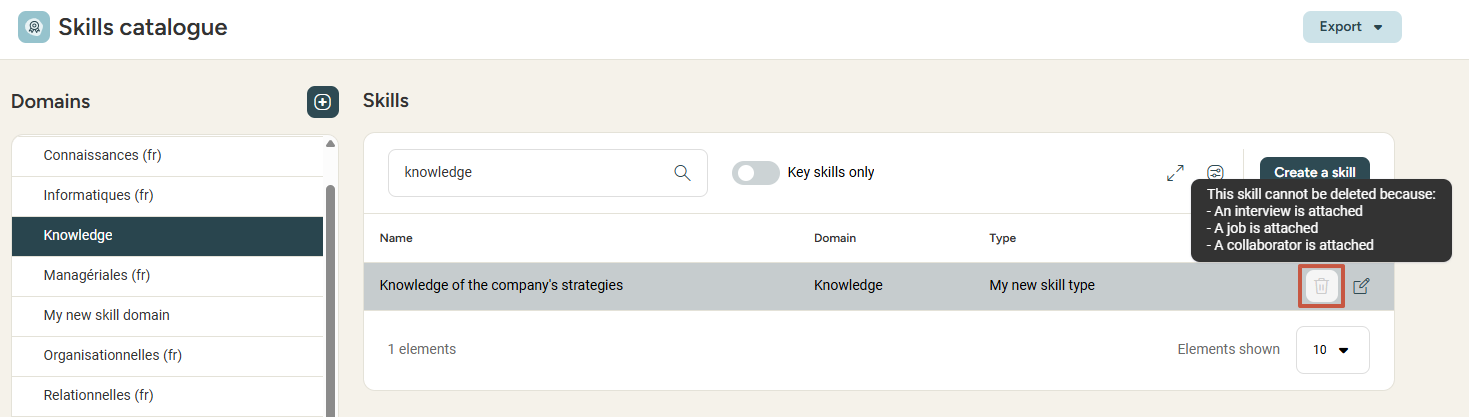1469x417 pixels.
Task: Click the disabled delete trash icon
Action: (x=1321, y=286)
